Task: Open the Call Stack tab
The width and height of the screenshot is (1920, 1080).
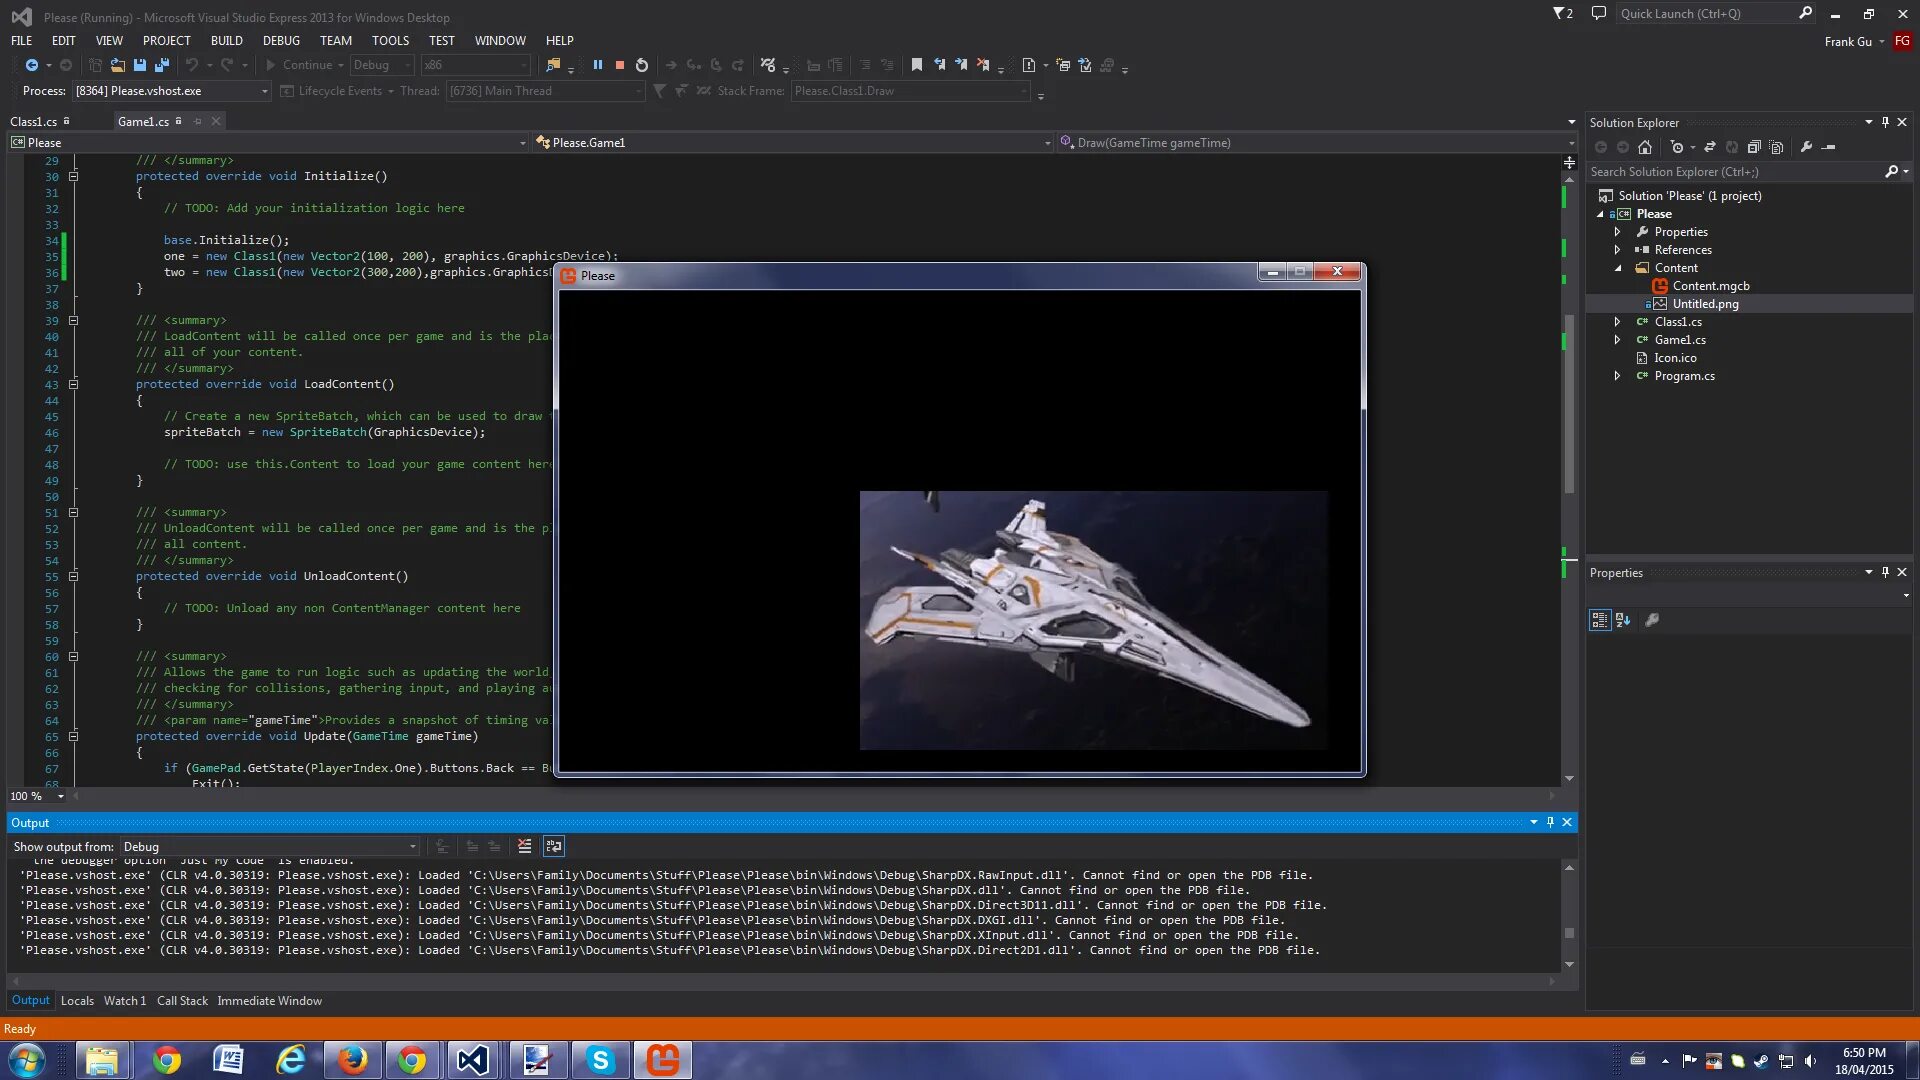Action: coord(182,1001)
